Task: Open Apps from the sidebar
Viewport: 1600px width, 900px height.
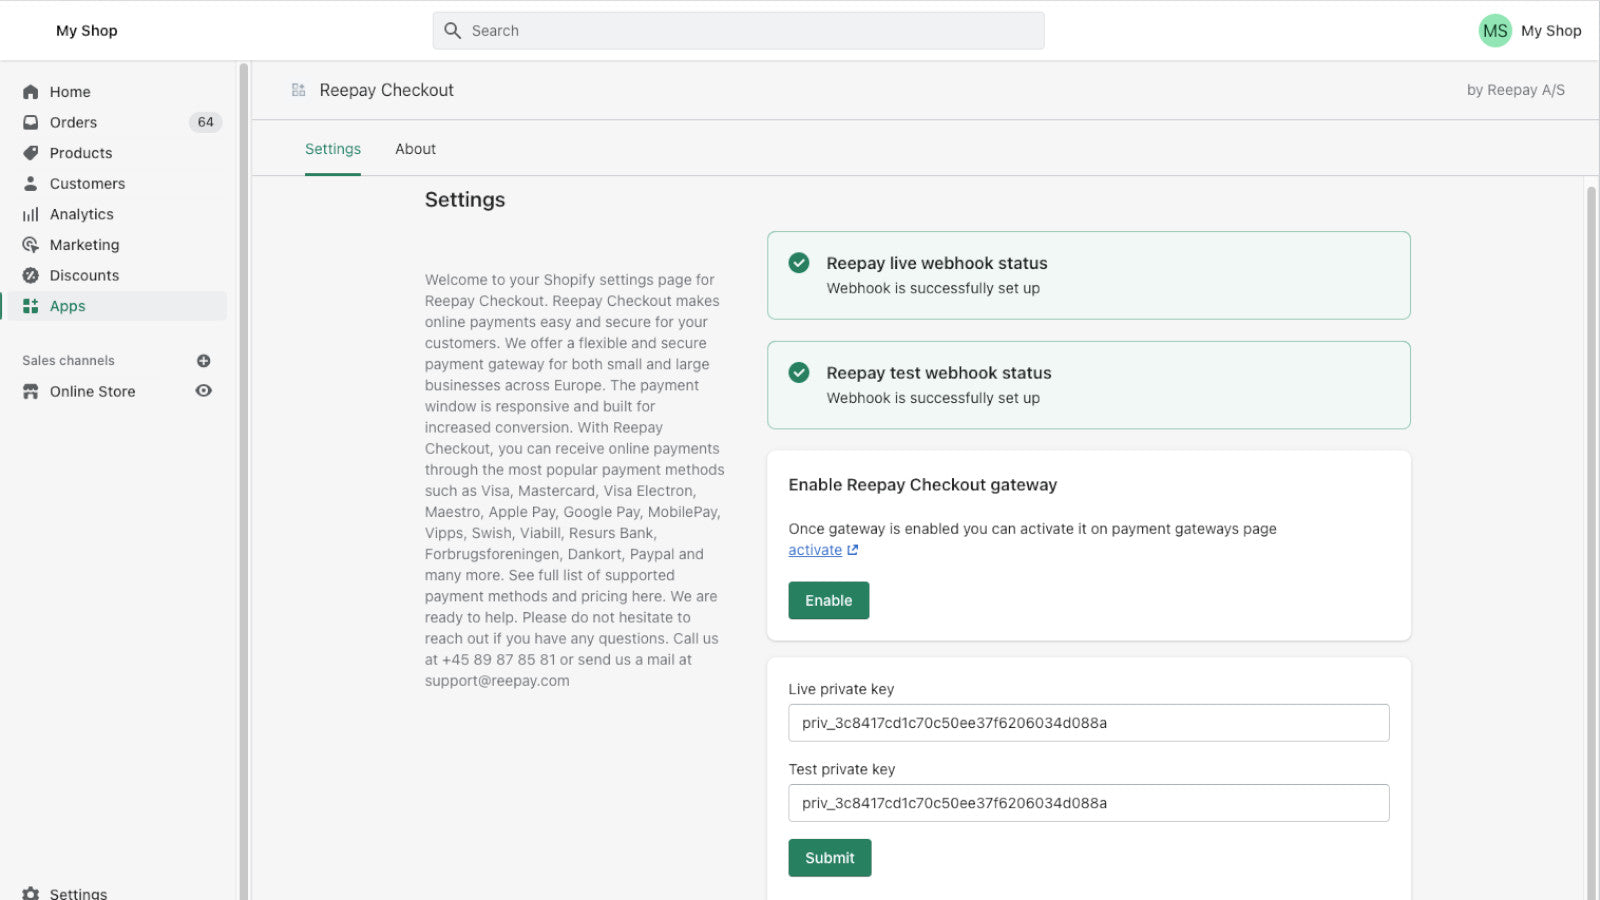Action: click(x=68, y=306)
